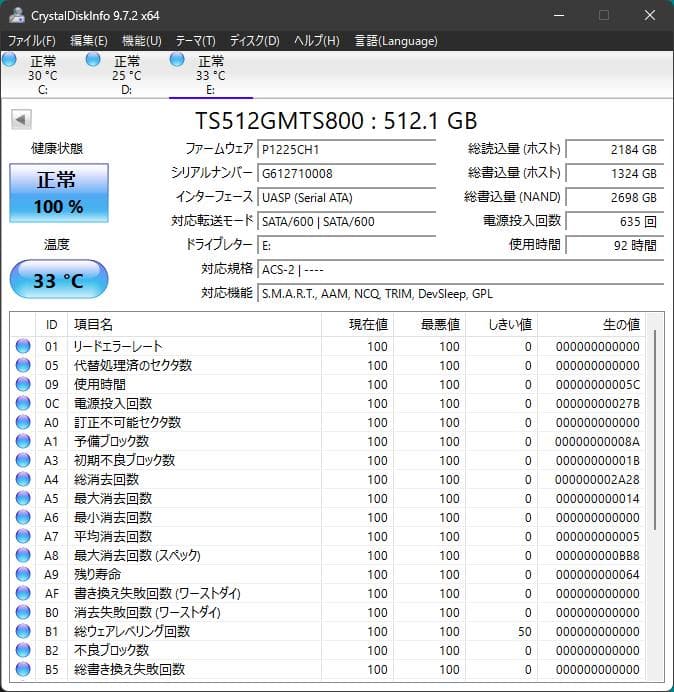Click threshold value 50 in 総ウェアレベリング回数 row
The height and width of the screenshot is (692, 674).
click(525, 632)
